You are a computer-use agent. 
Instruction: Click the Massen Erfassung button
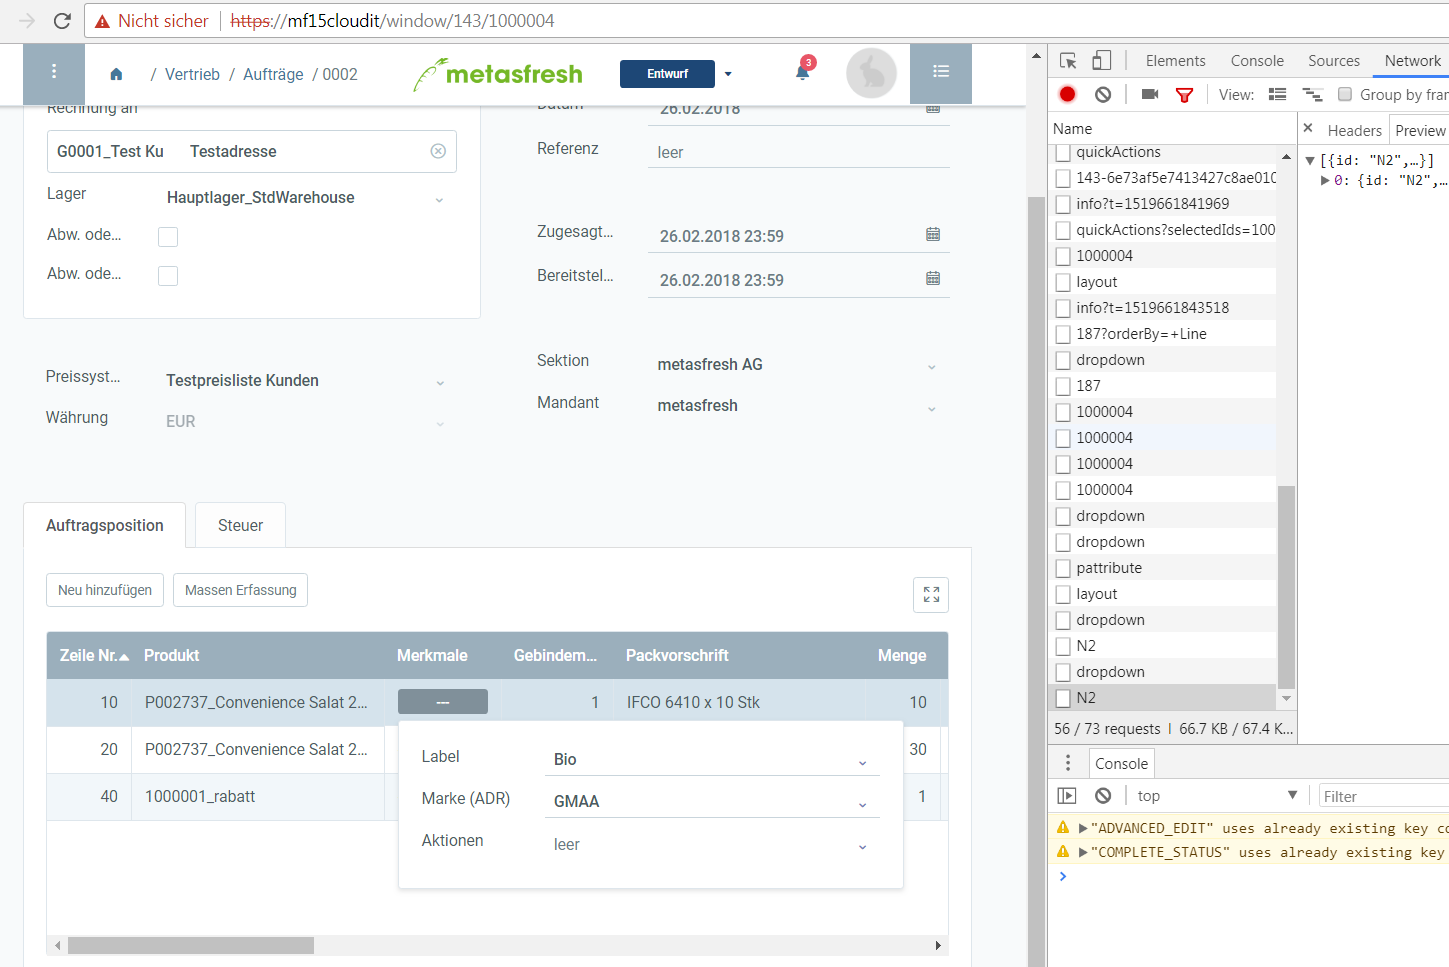click(x=240, y=590)
